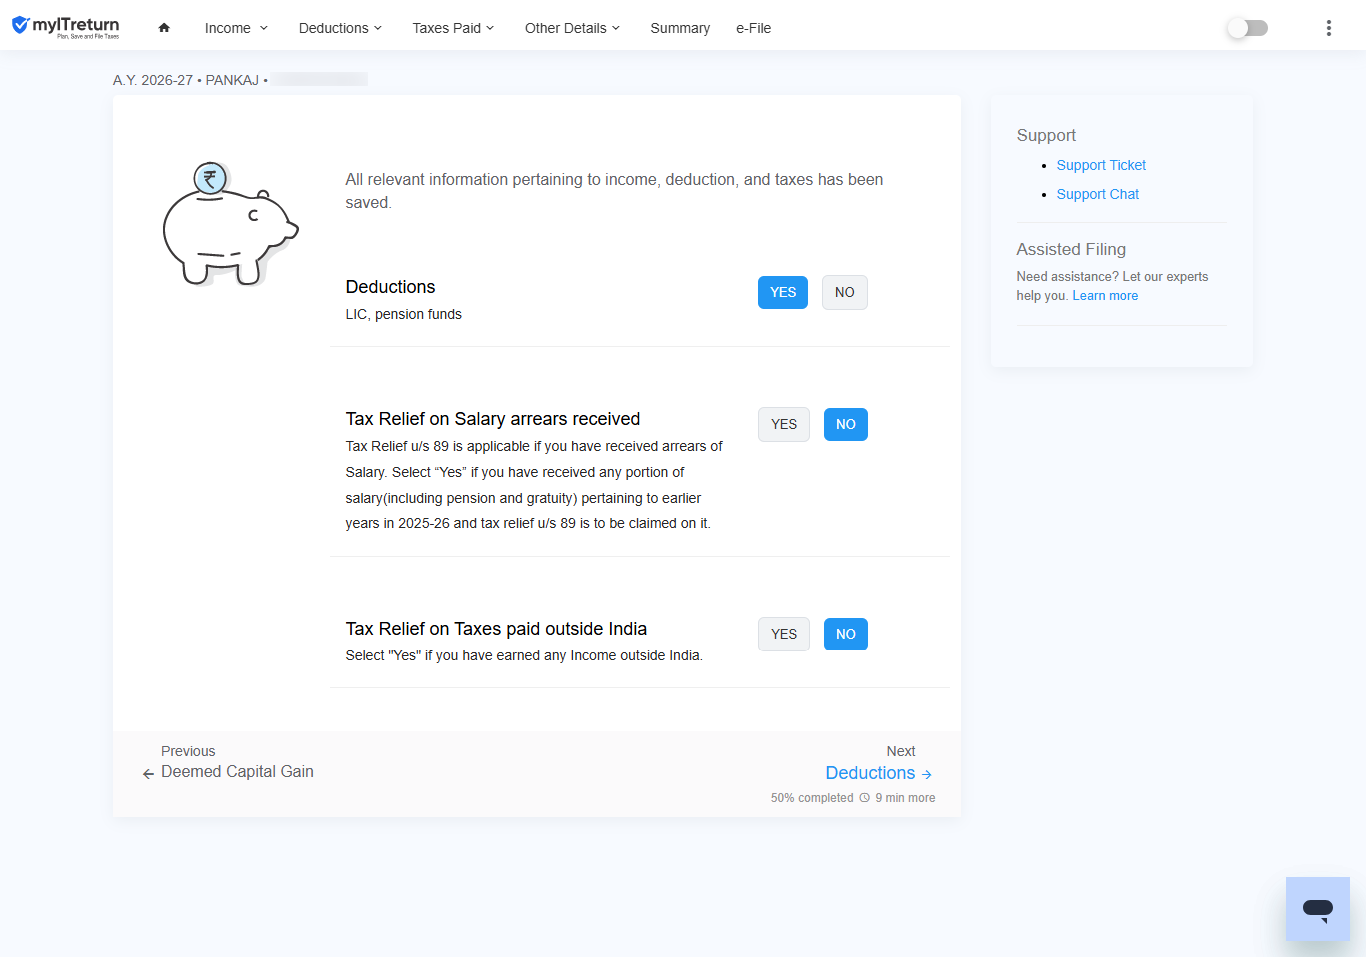Select YES for Taxes paid outside India
Image resolution: width=1366 pixels, height=957 pixels.
tap(784, 634)
